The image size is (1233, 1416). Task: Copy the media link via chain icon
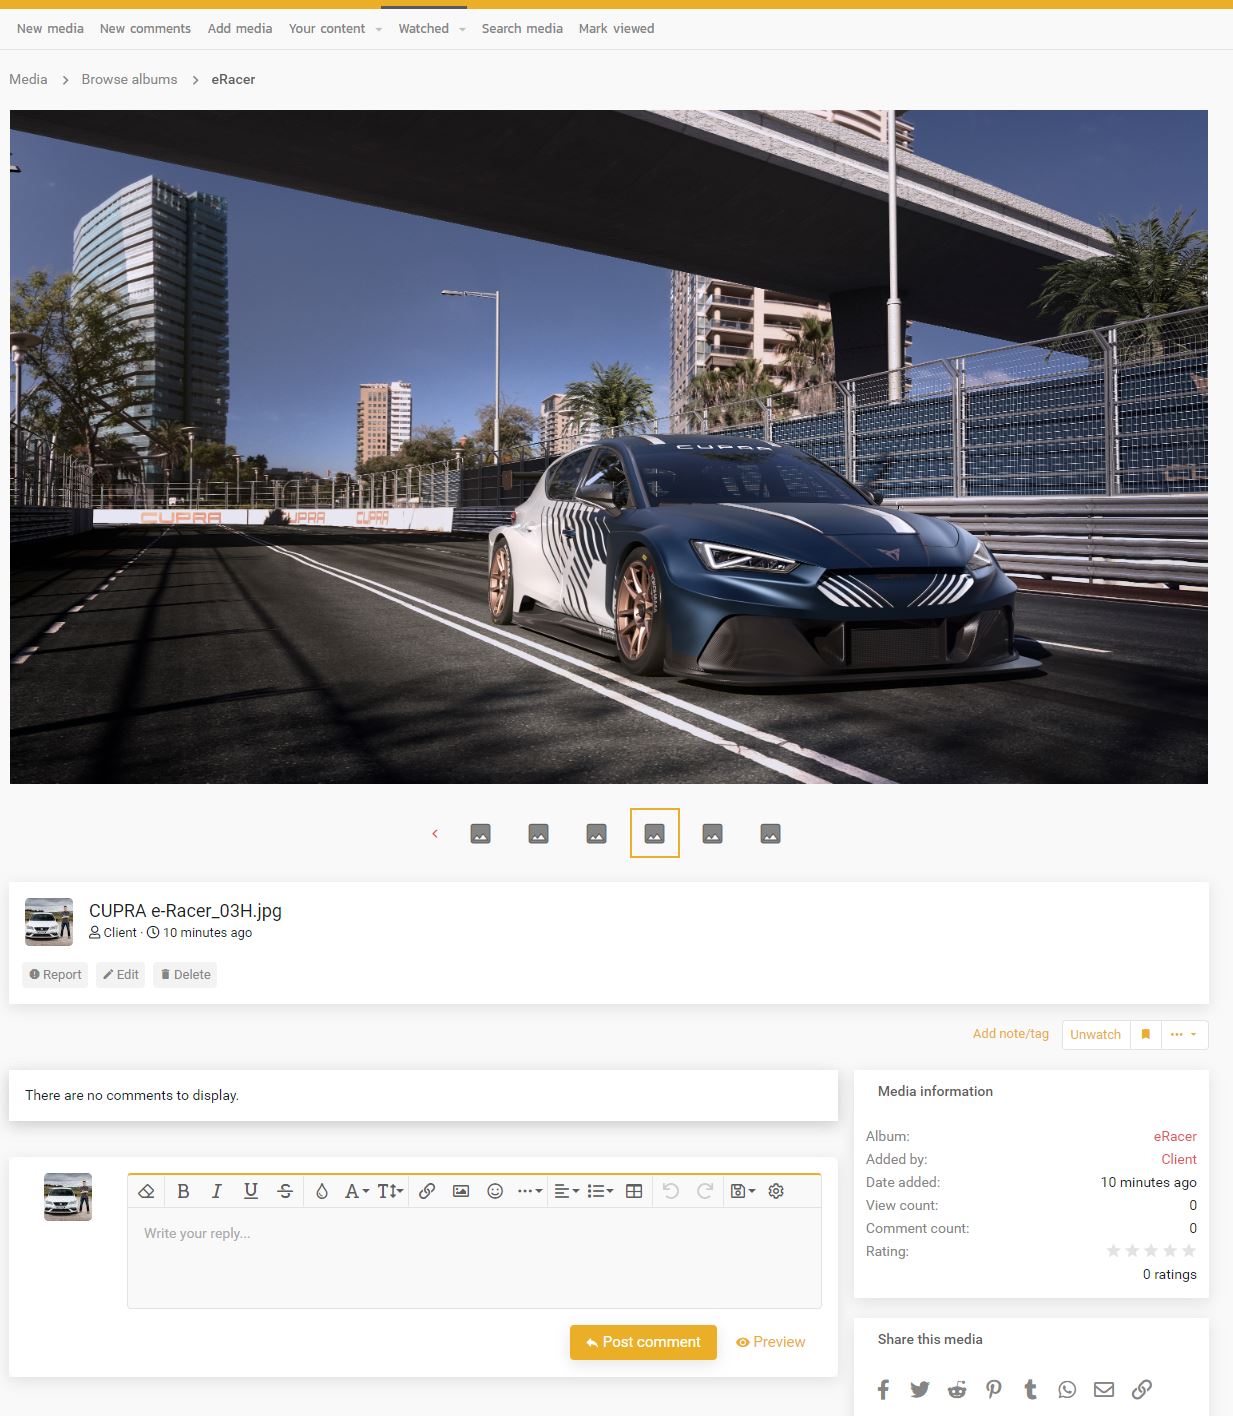pyautogui.click(x=1142, y=1389)
